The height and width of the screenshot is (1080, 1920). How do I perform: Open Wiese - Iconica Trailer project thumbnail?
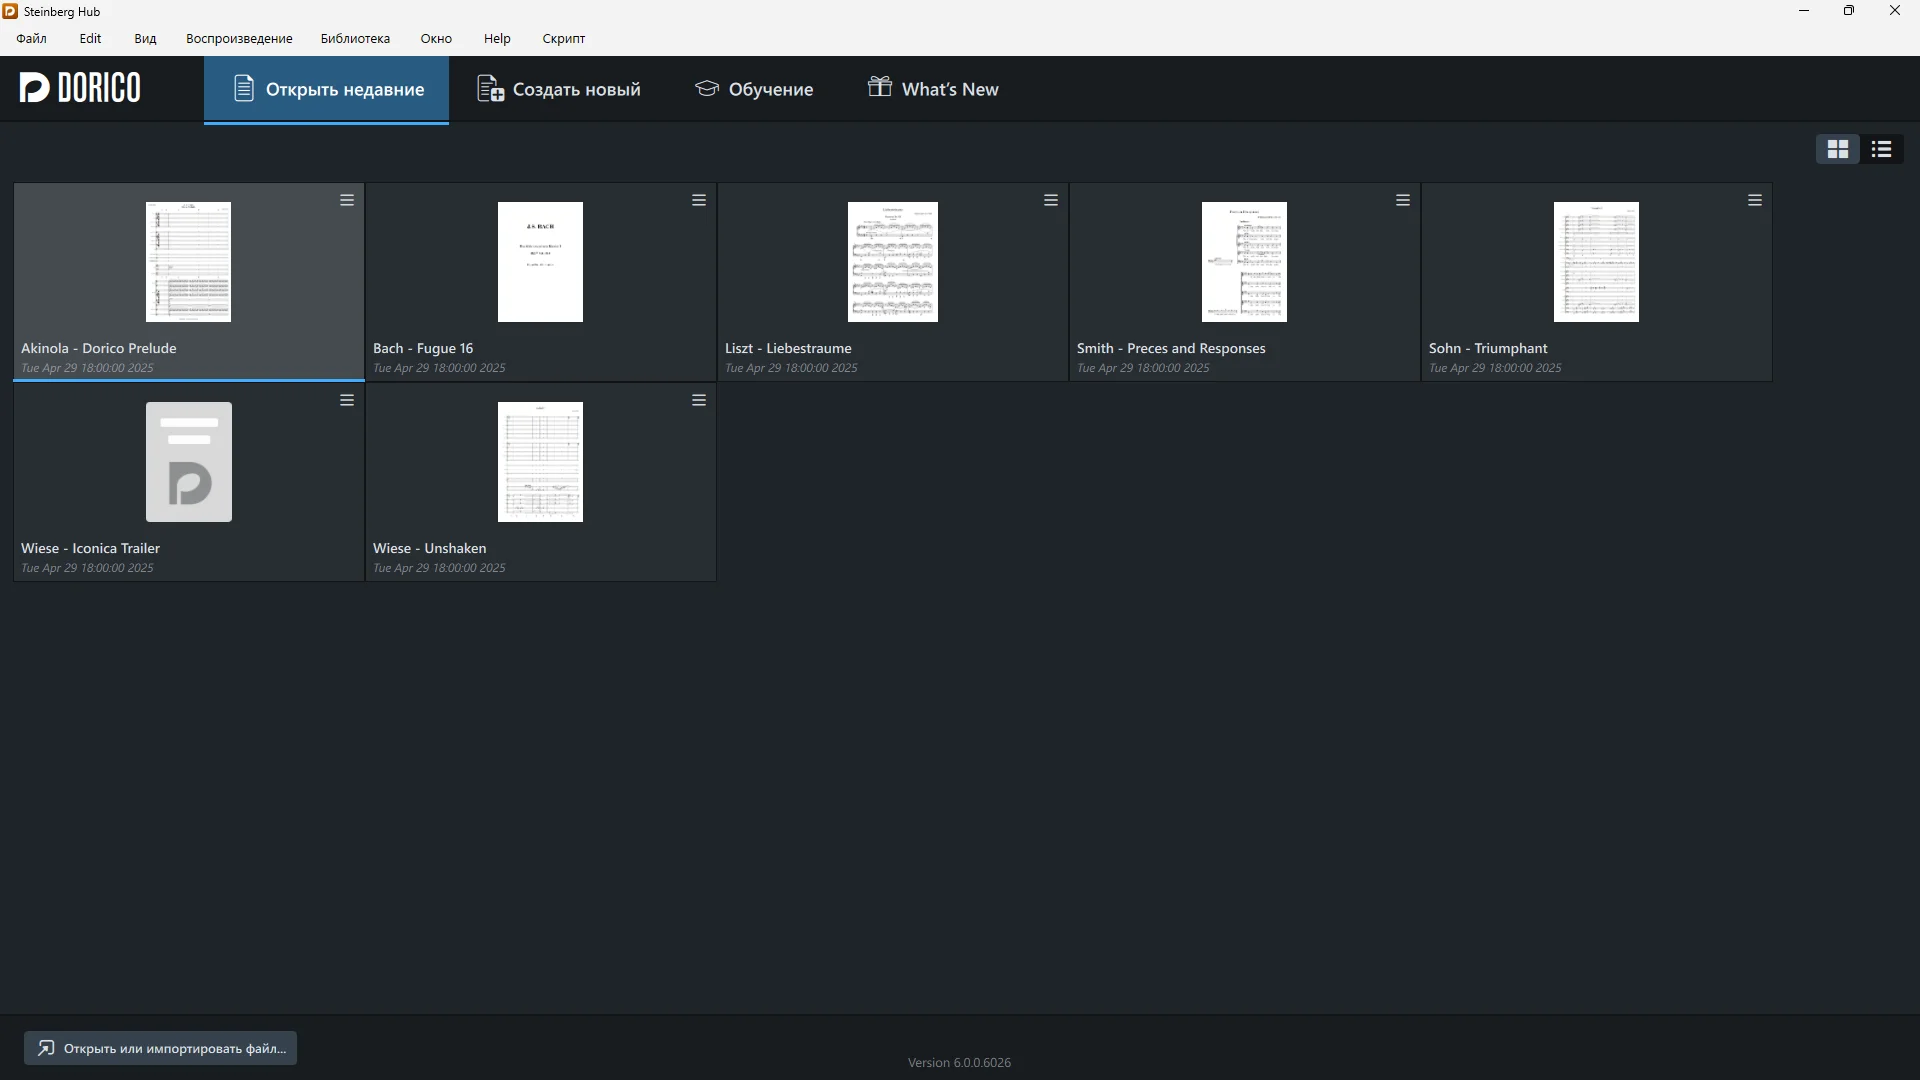click(188, 462)
